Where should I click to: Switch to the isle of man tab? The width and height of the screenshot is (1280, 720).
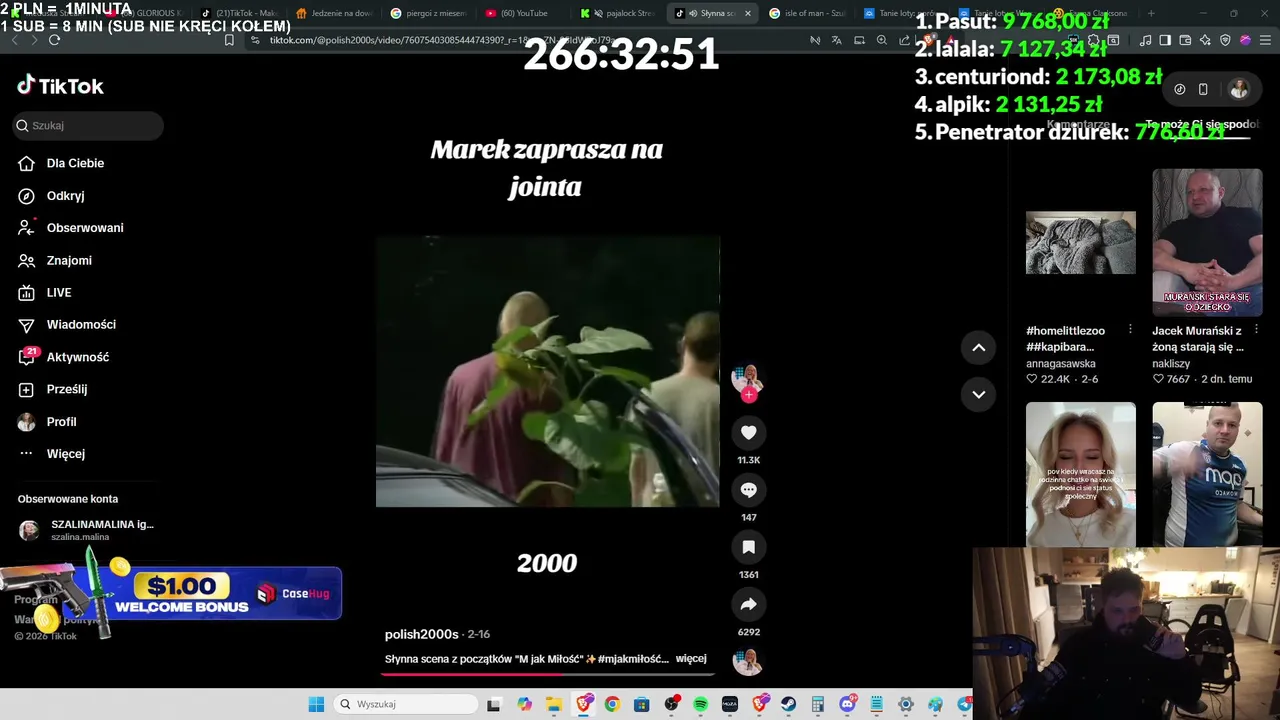point(807,13)
